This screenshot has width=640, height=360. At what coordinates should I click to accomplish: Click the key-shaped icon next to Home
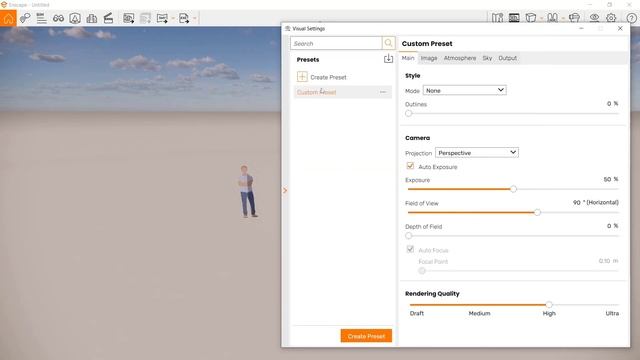[x=25, y=18]
